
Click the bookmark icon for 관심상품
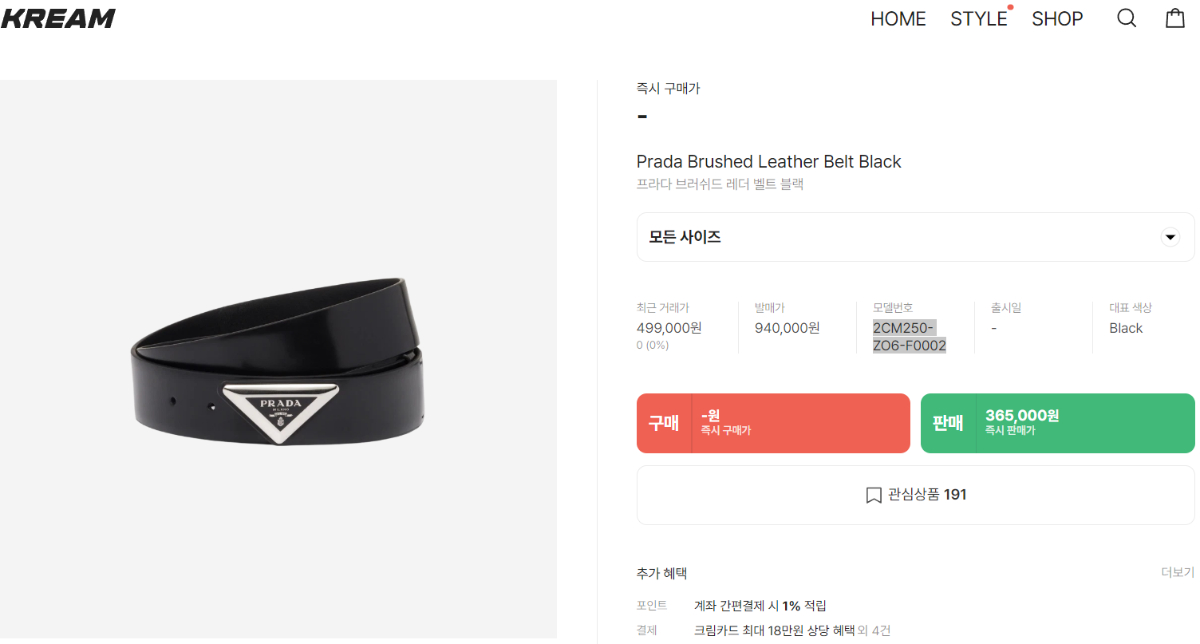pos(873,495)
